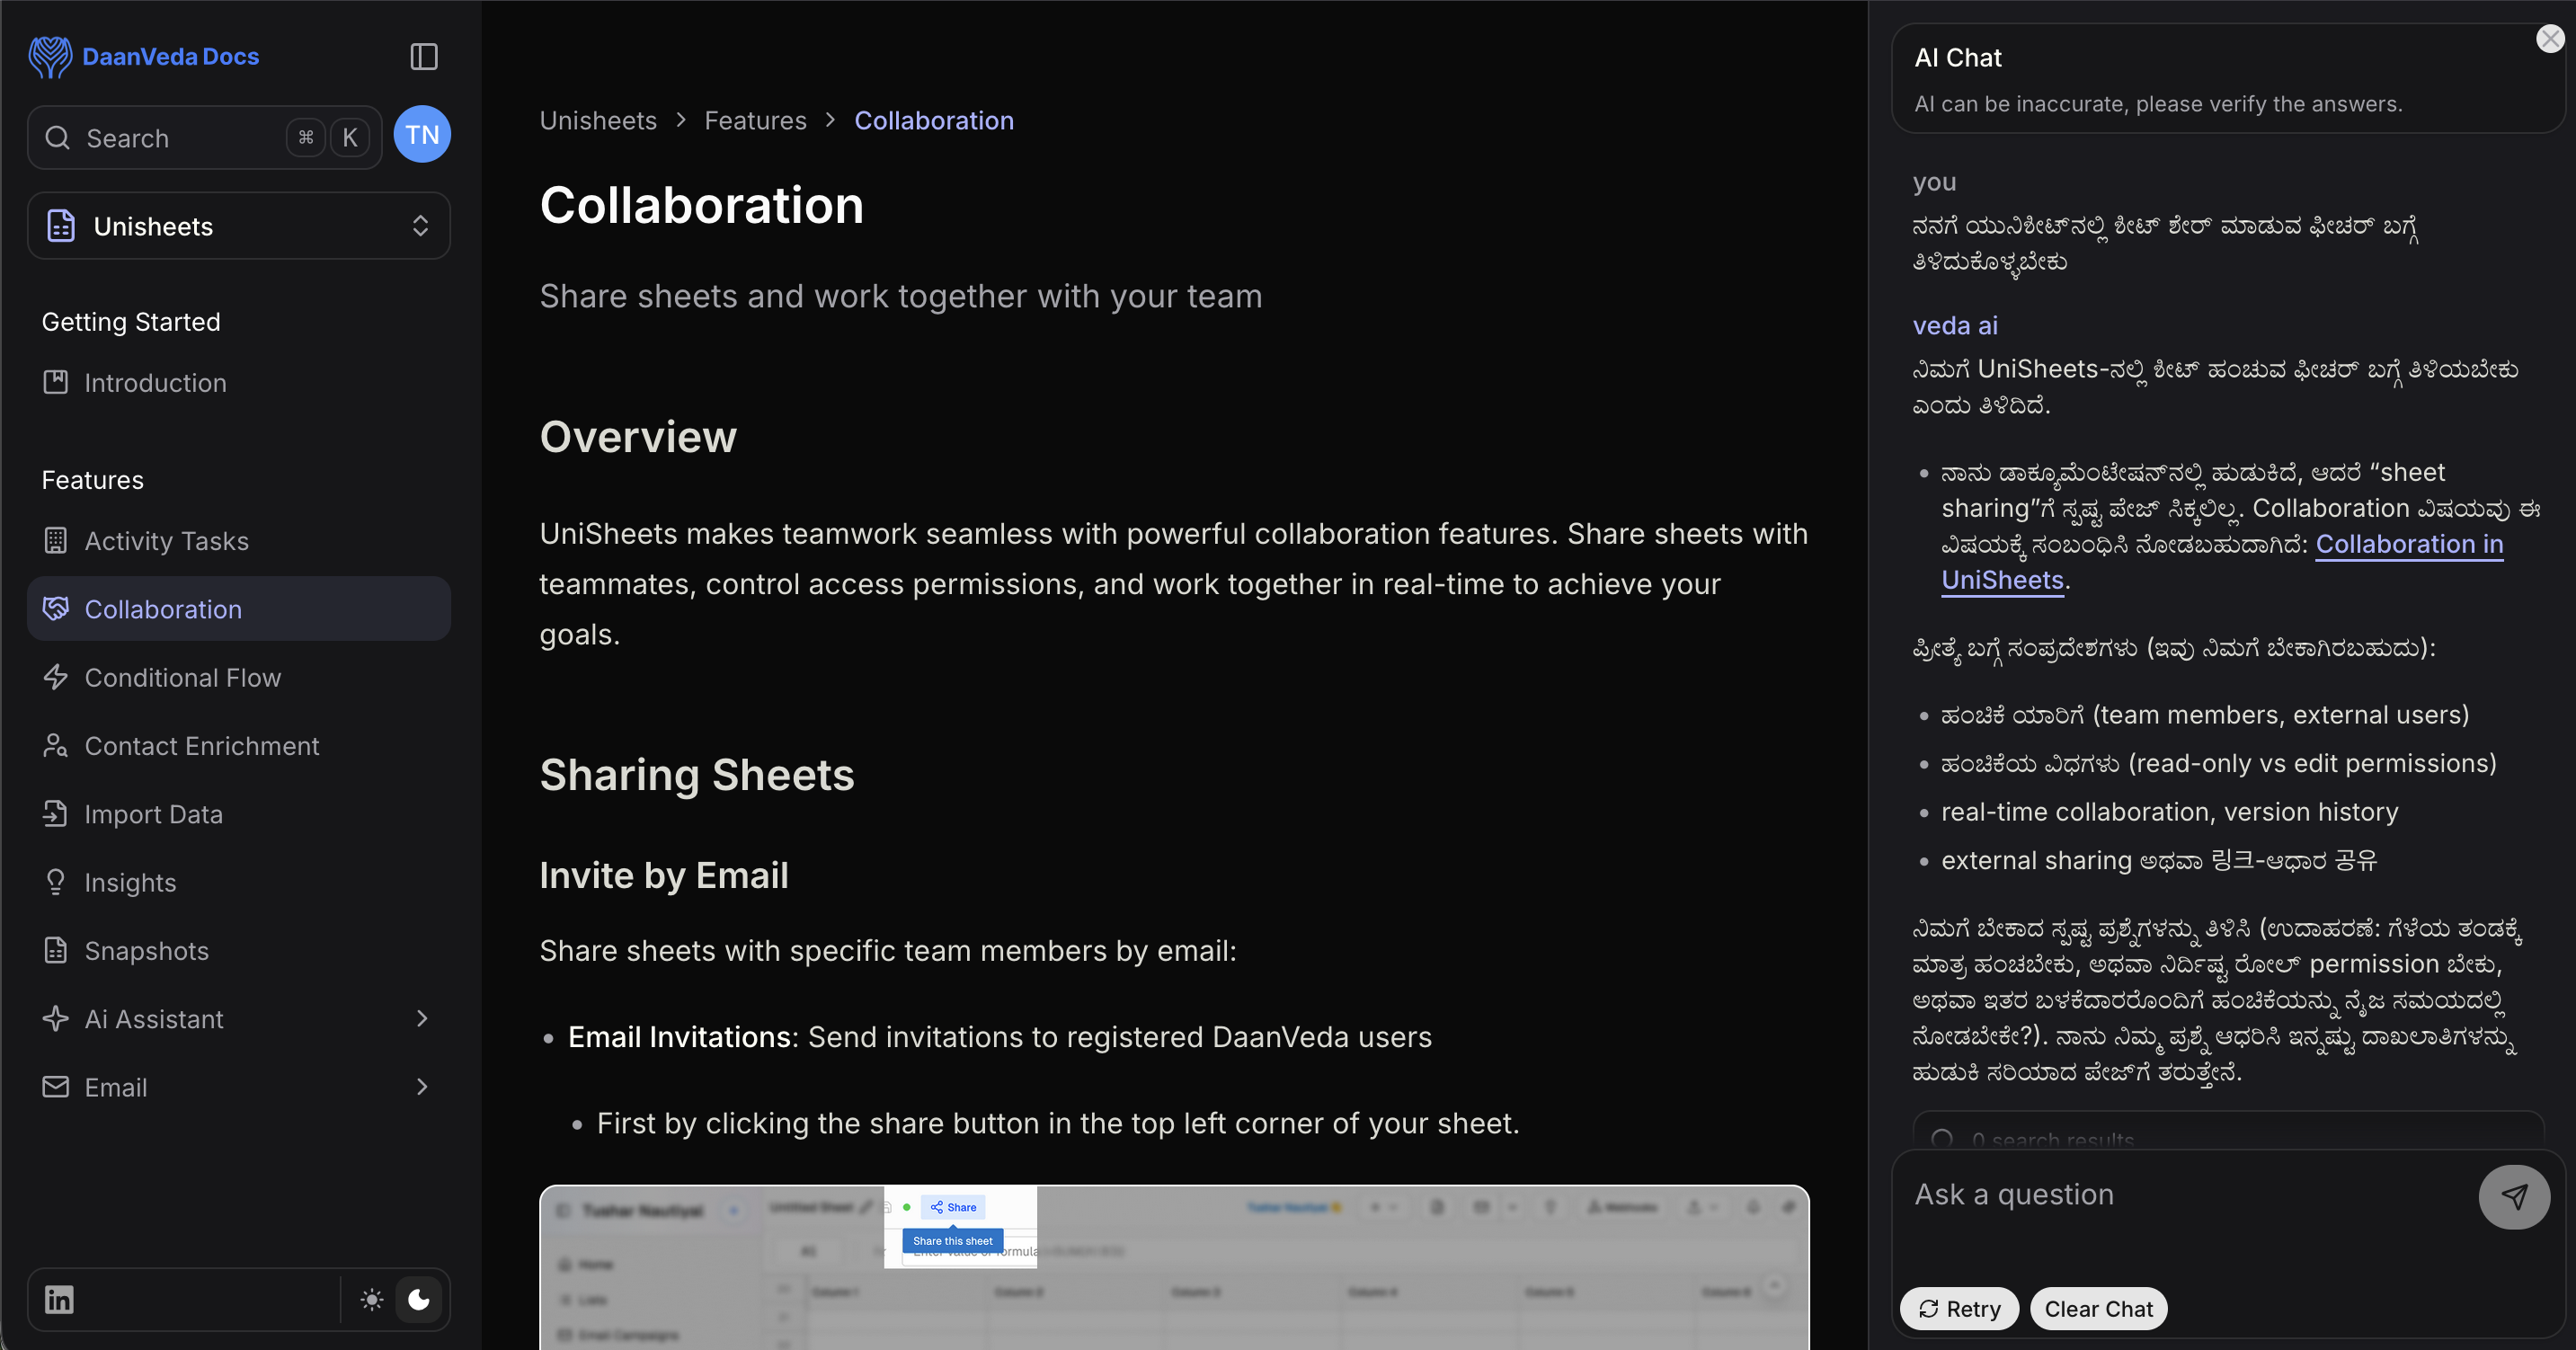Collapse the sidebar with the panel icon
Screen dimensions: 2576x1350
point(424,57)
